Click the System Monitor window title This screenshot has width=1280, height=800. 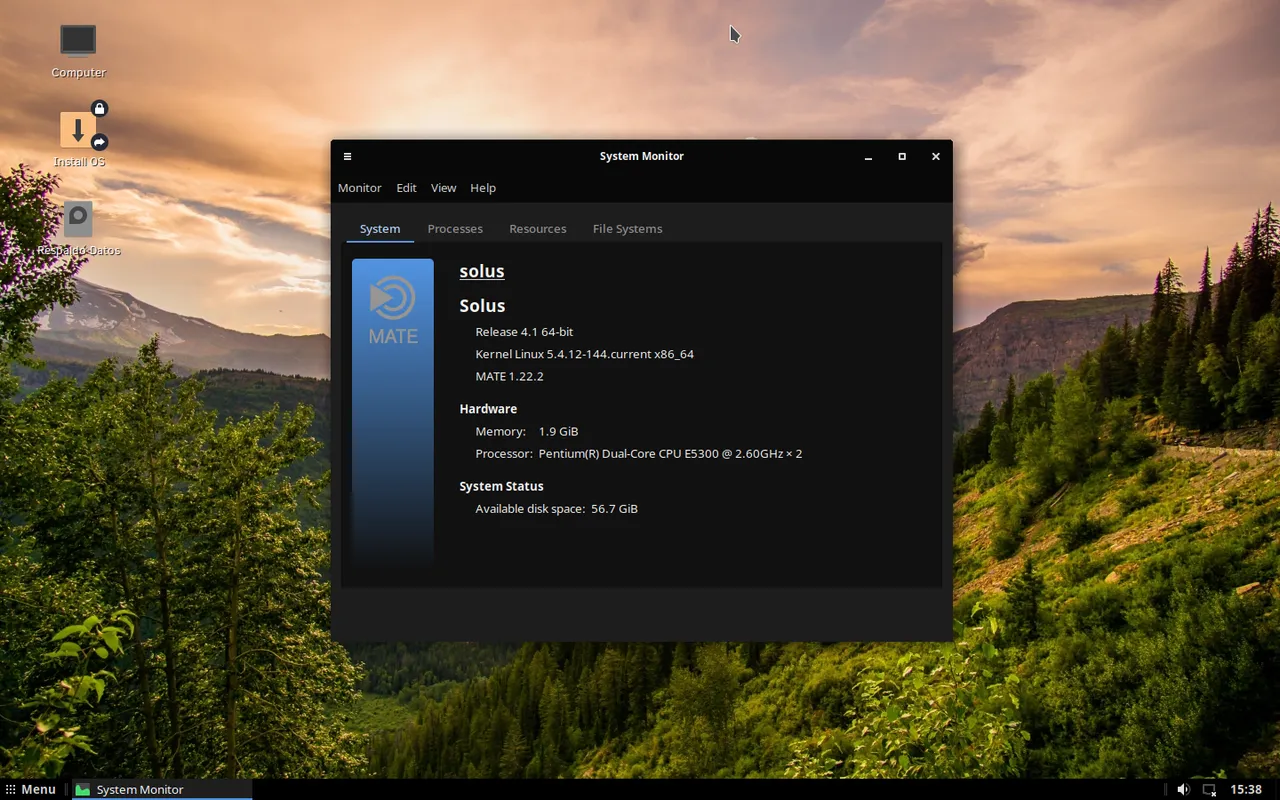coord(642,156)
